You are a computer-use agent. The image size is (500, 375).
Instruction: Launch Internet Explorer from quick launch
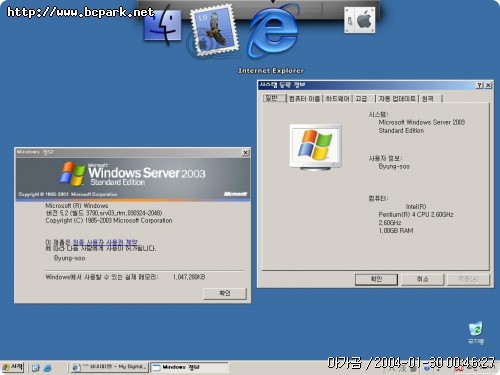point(48,368)
